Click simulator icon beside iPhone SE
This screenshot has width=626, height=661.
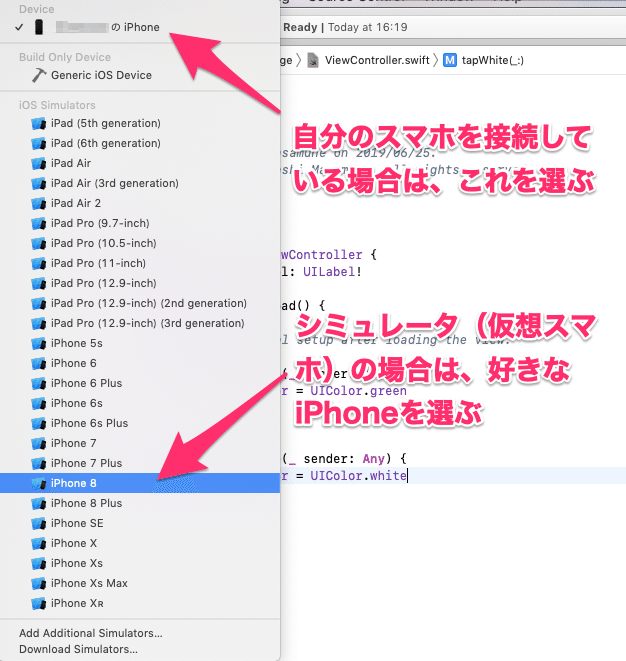coord(39,524)
